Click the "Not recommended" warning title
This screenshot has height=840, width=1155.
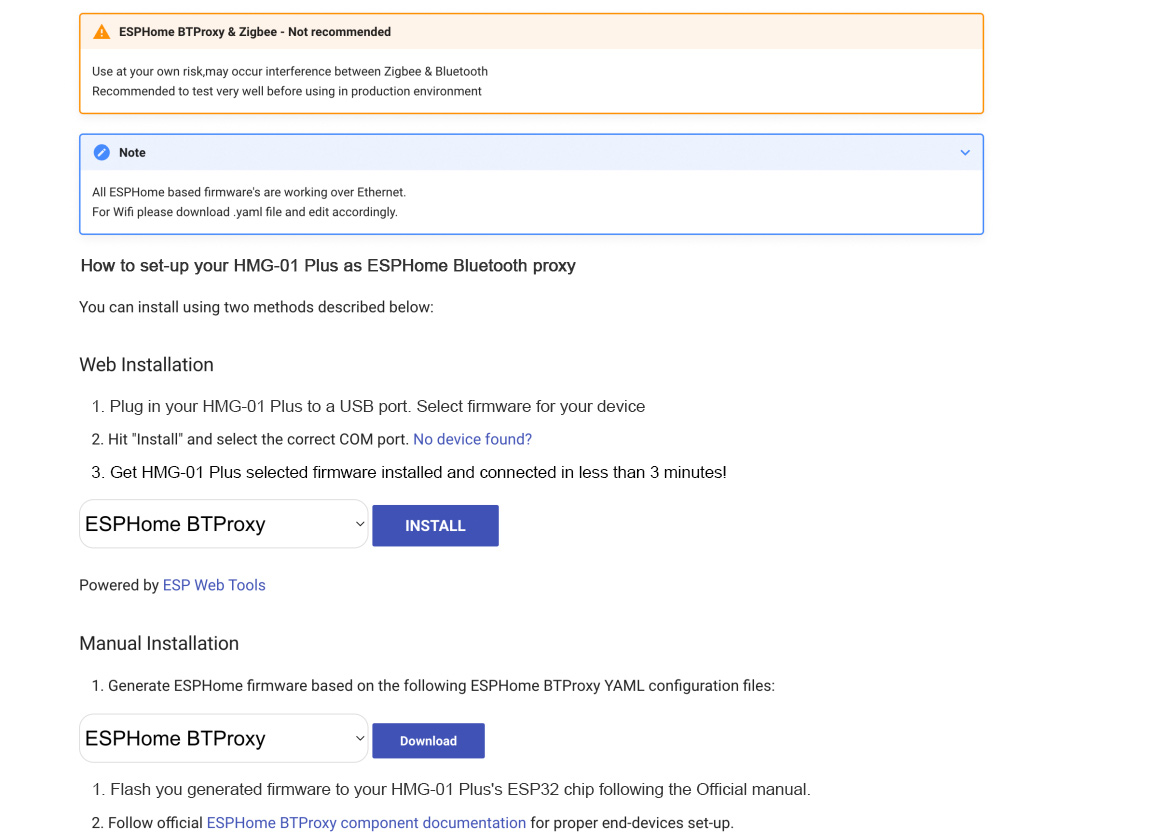(254, 32)
